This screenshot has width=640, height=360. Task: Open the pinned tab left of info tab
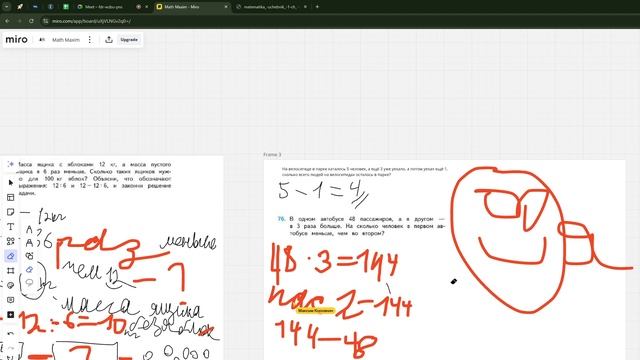pos(35,7)
